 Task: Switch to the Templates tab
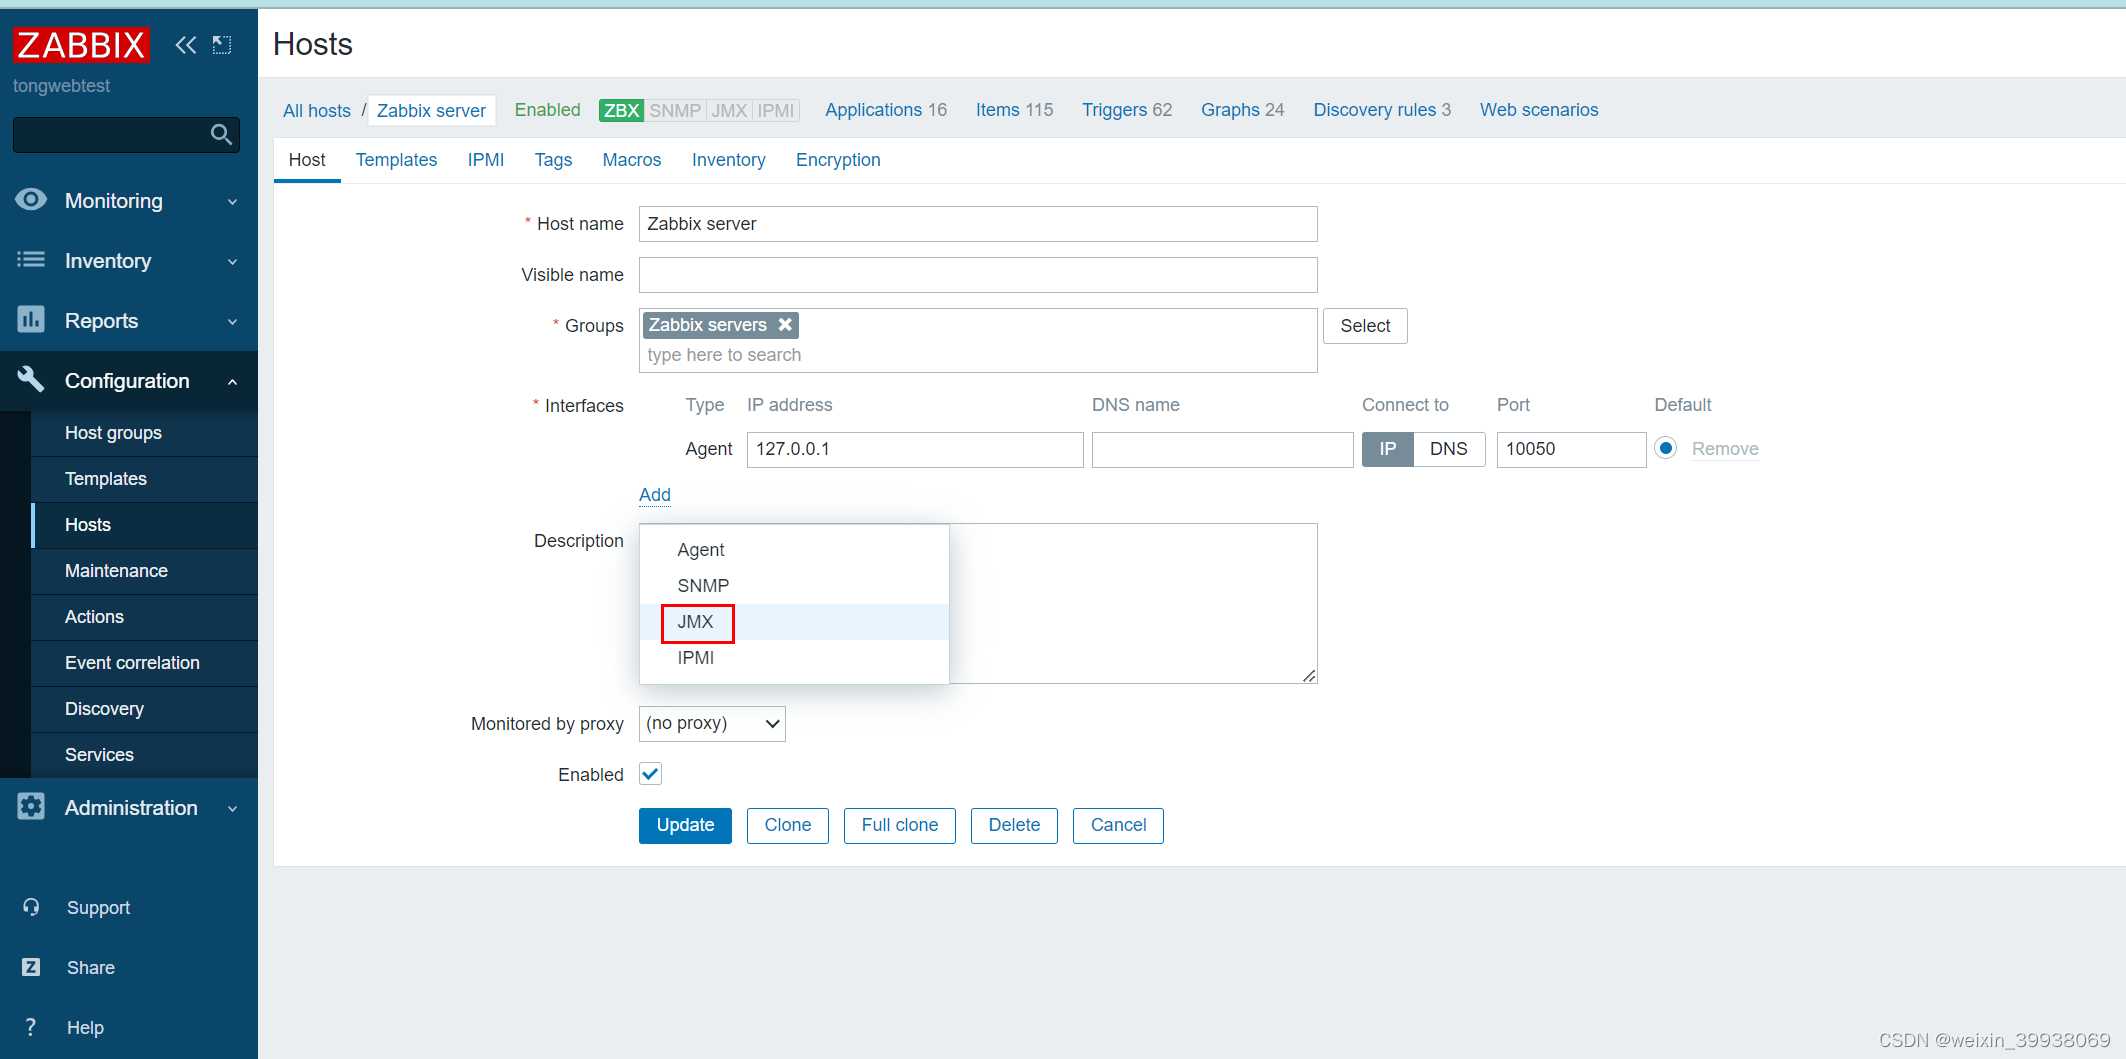(396, 160)
